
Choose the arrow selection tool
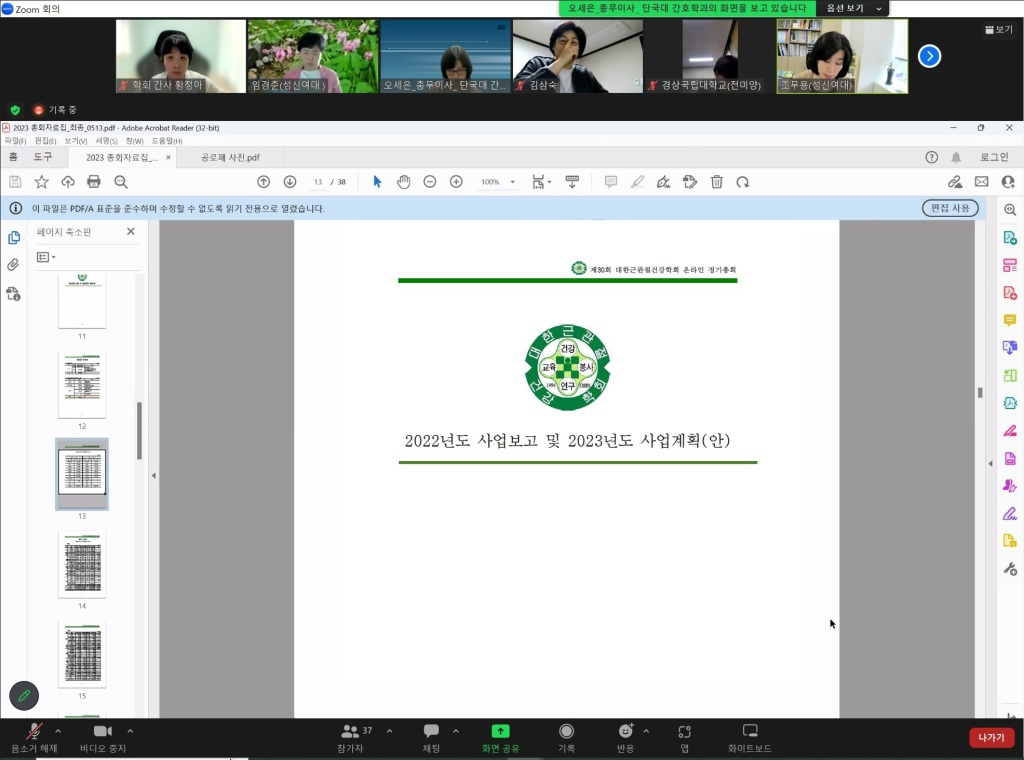point(377,182)
